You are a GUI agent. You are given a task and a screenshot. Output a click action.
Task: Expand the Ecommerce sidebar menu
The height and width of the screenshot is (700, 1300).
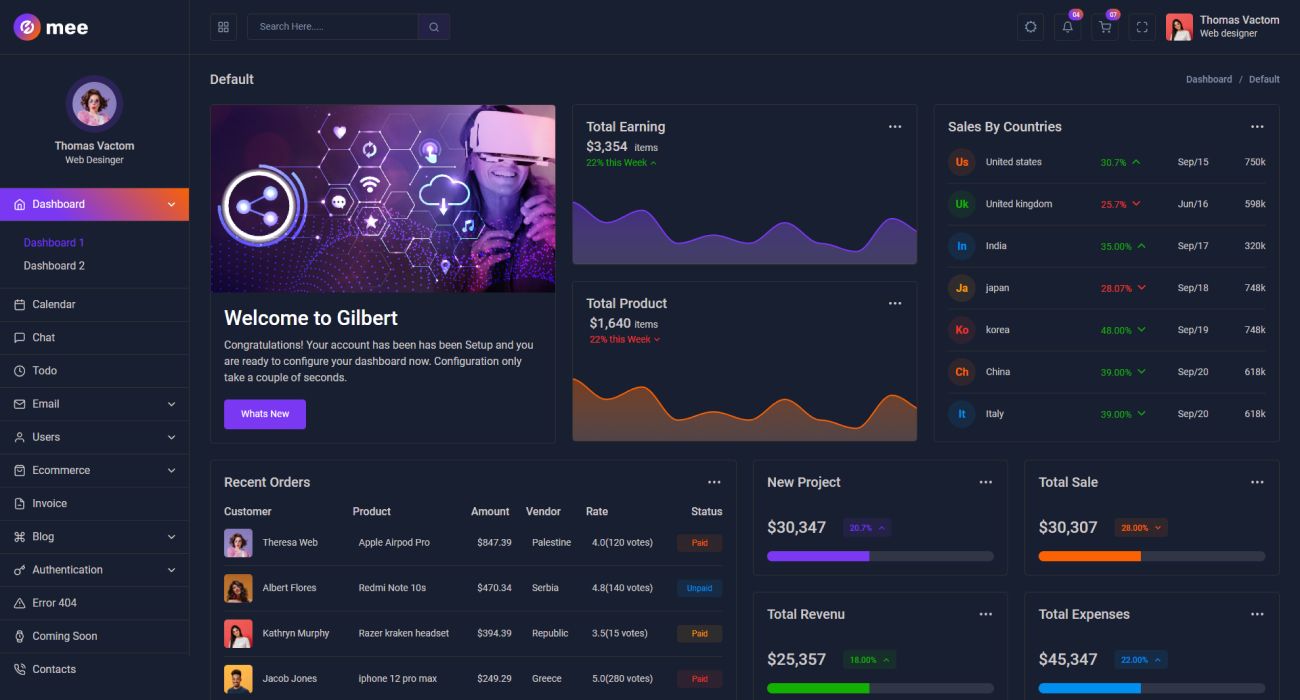tap(94, 470)
